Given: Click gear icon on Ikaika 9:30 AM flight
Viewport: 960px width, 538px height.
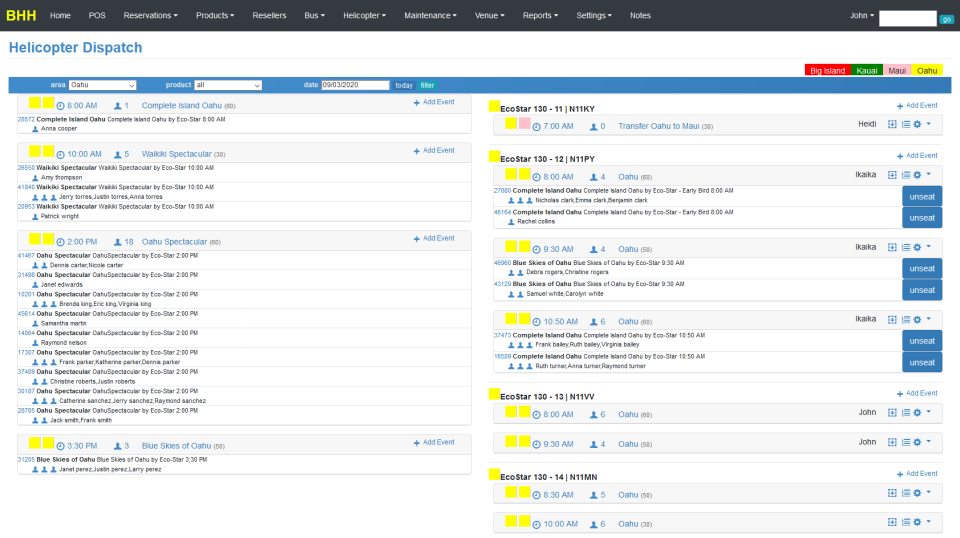Looking at the screenshot, I should click(917, 247).
